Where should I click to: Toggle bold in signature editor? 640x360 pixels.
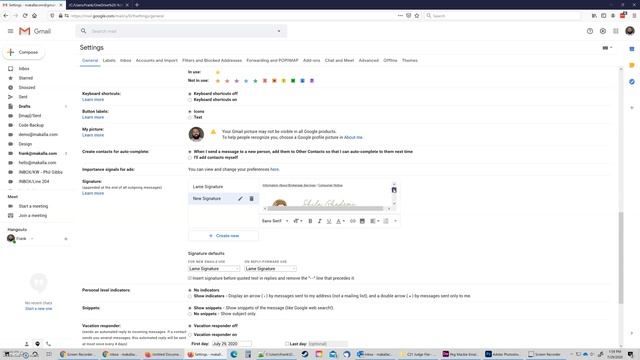point(310,221)
